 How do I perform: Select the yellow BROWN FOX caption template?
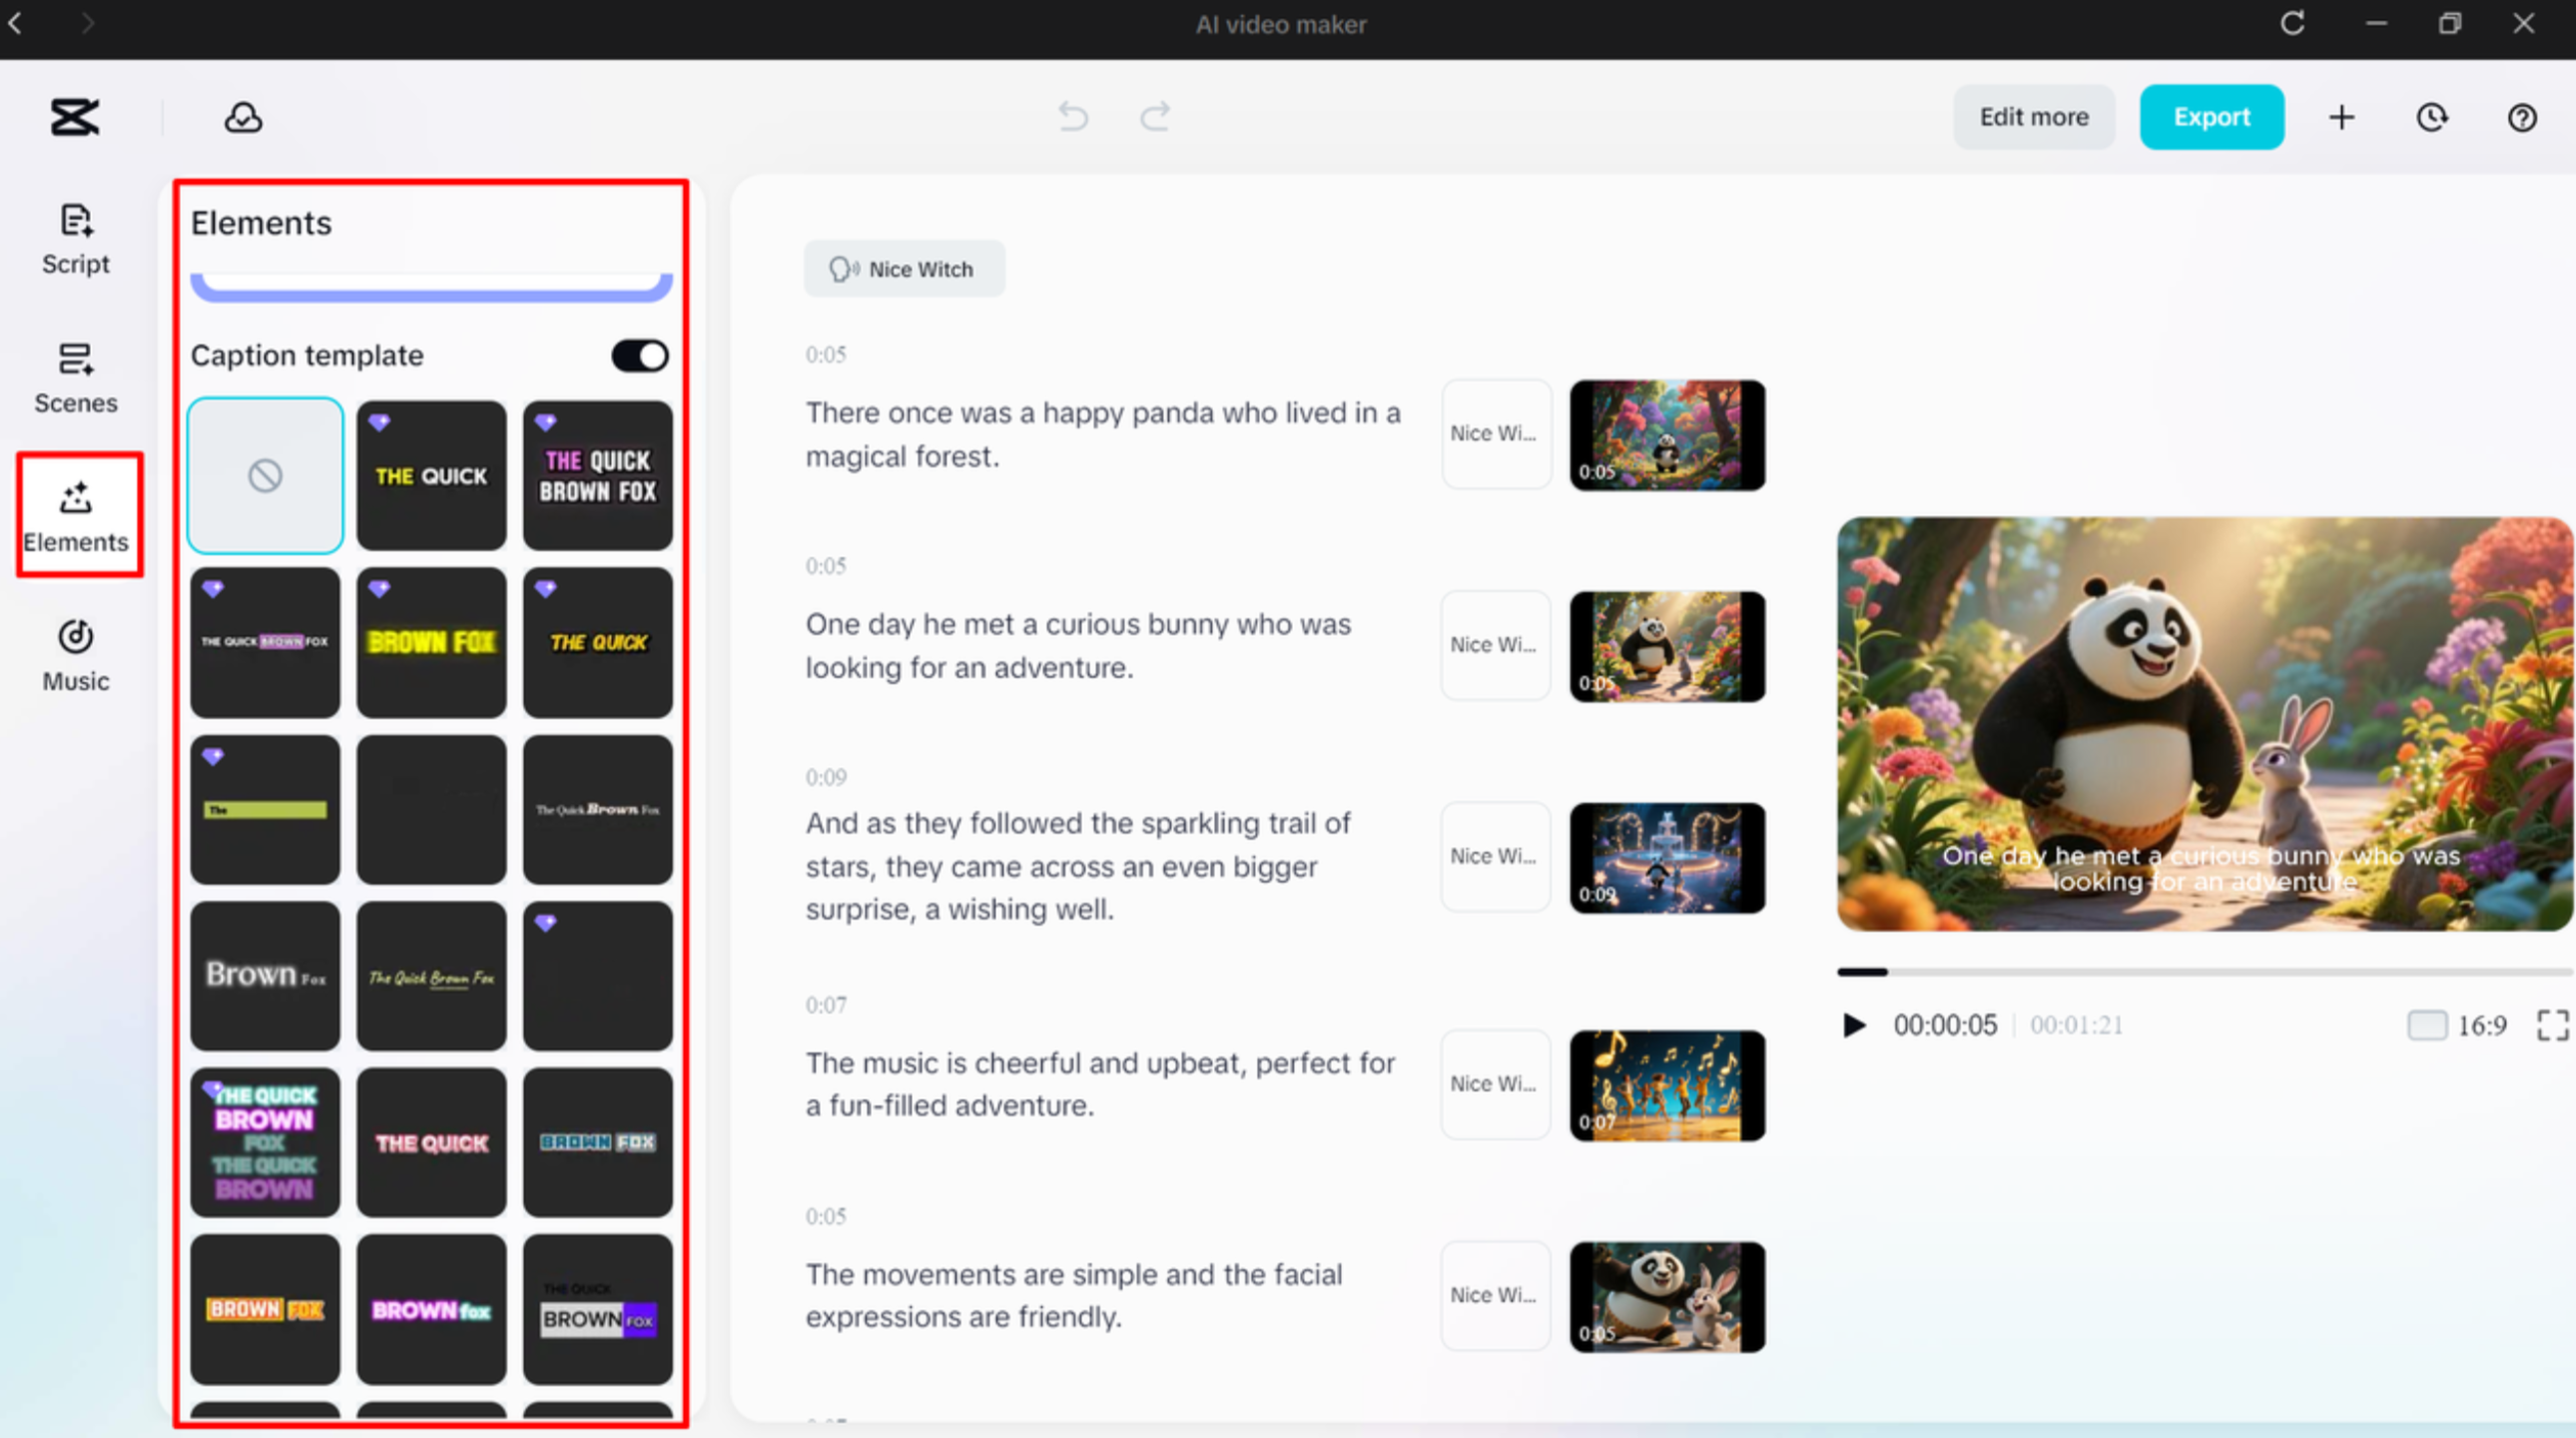(x=431, y=641)
